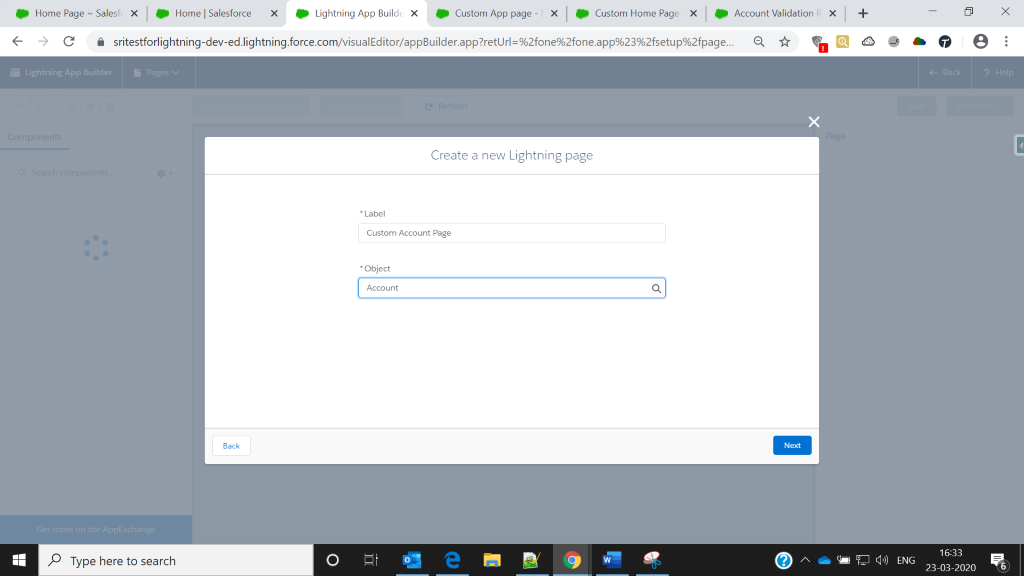Reload the page with browser refresh icon
The image size is (1024, 576).
click(69, 42)
